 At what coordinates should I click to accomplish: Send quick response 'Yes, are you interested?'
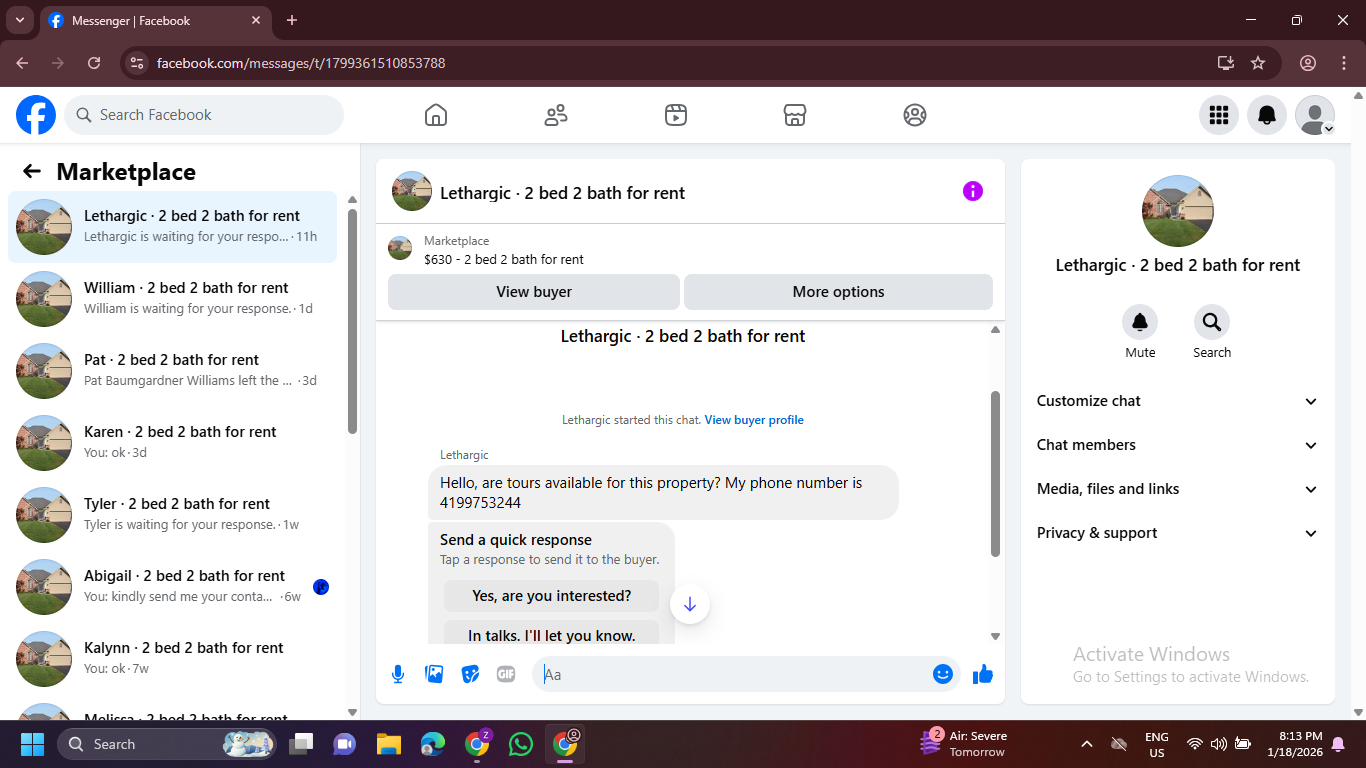click(x=552, y=596)
